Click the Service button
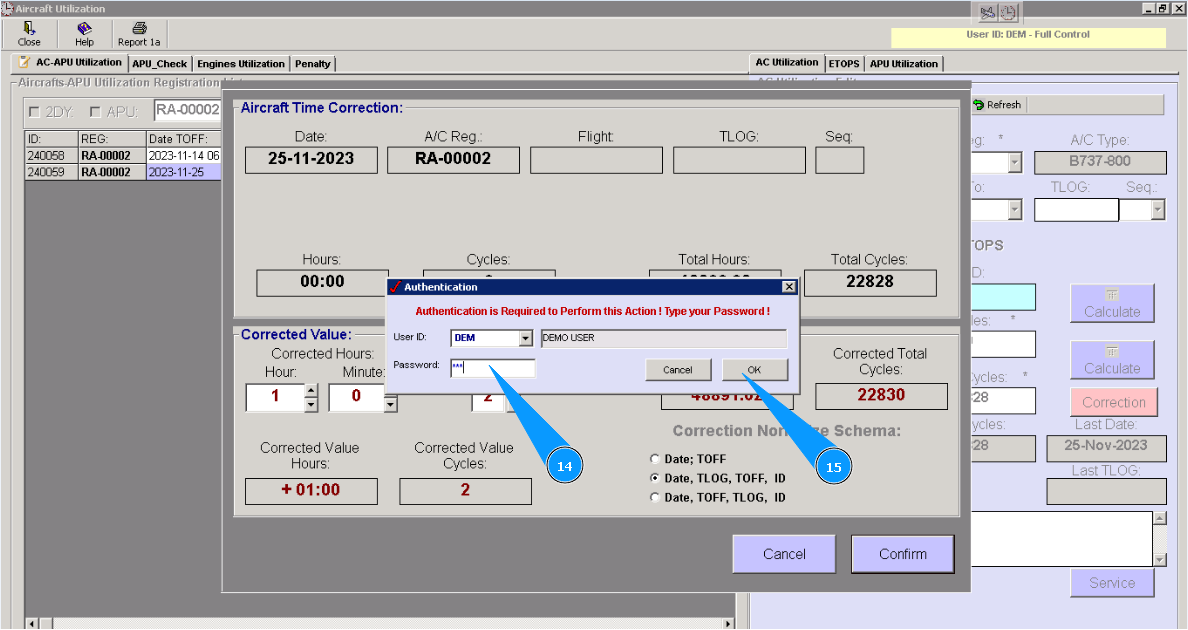This screenshot has width=1188, height=630. click(x=1111, y=583)
